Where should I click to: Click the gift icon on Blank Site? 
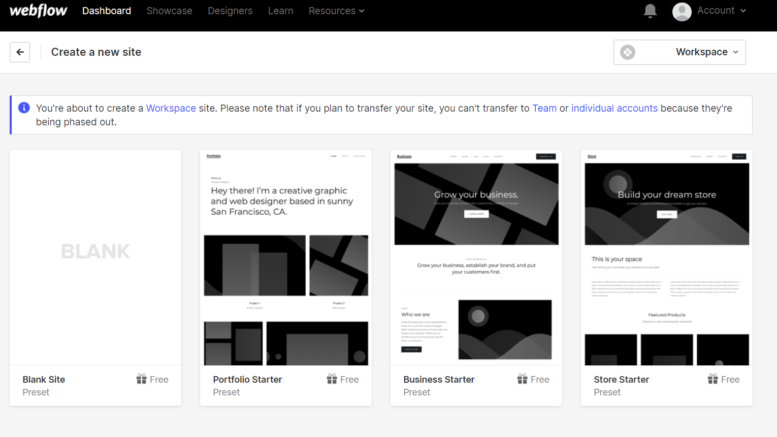(x=141, y=379)
